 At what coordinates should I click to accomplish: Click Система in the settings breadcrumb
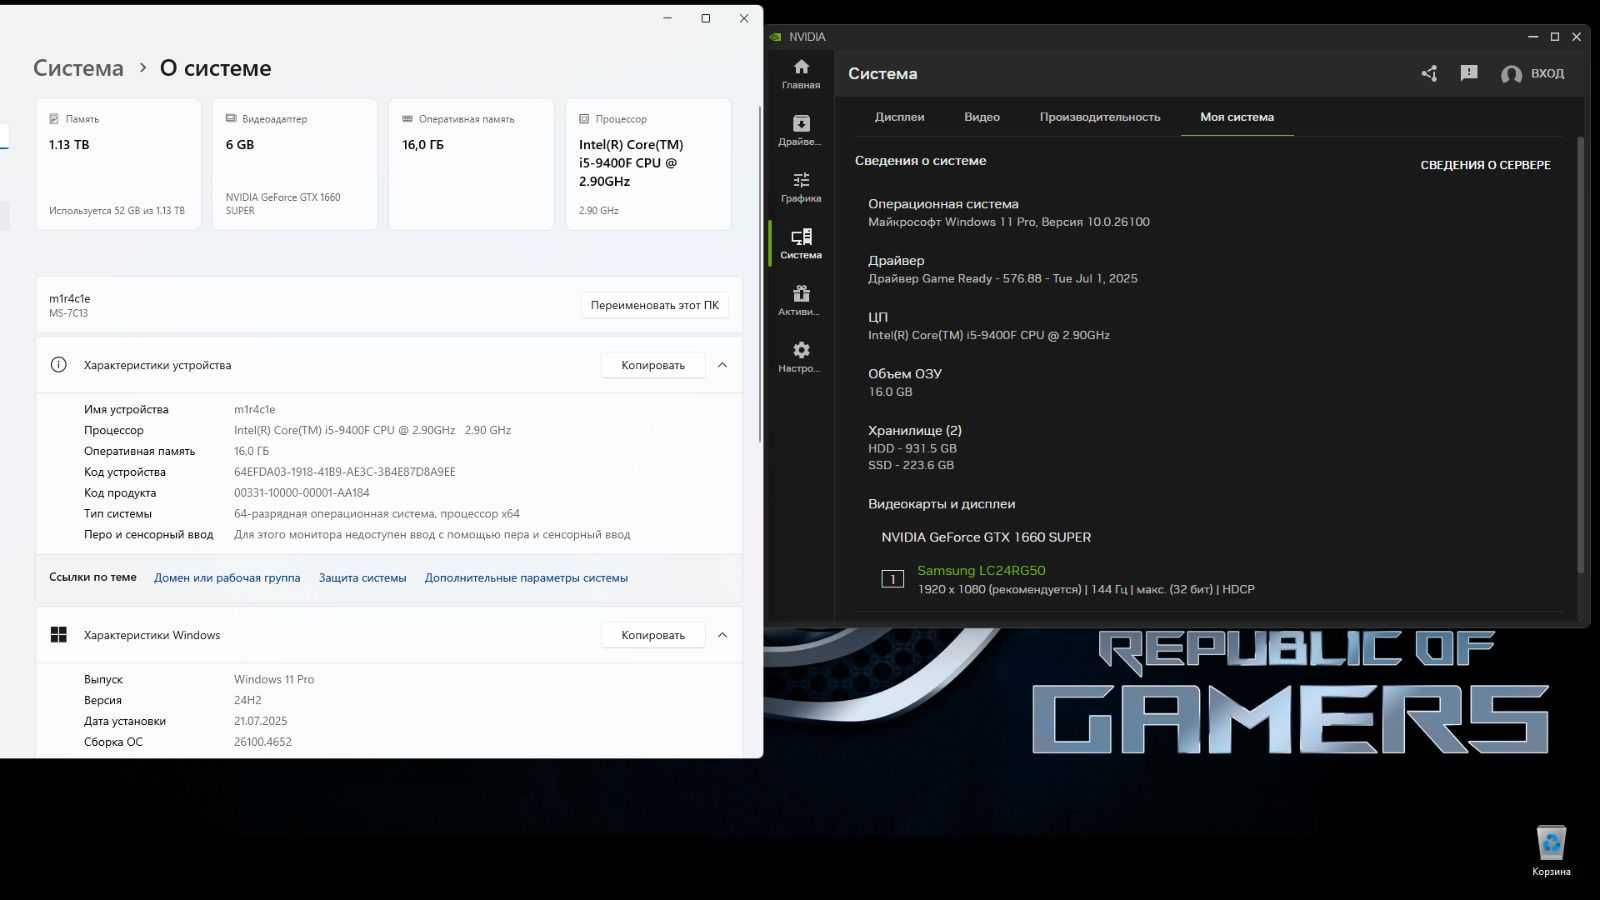(78, 68)
